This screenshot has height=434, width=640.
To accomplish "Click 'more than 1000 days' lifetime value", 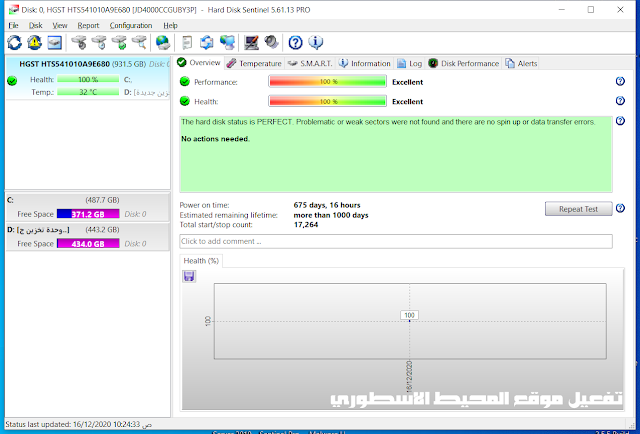I will tap(331, 215).
